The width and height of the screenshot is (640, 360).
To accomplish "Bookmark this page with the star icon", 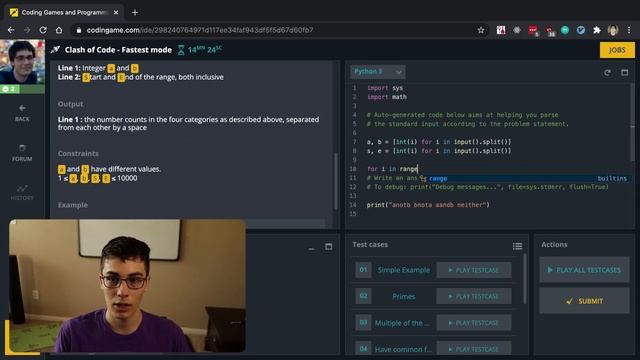I will [481, 30].
